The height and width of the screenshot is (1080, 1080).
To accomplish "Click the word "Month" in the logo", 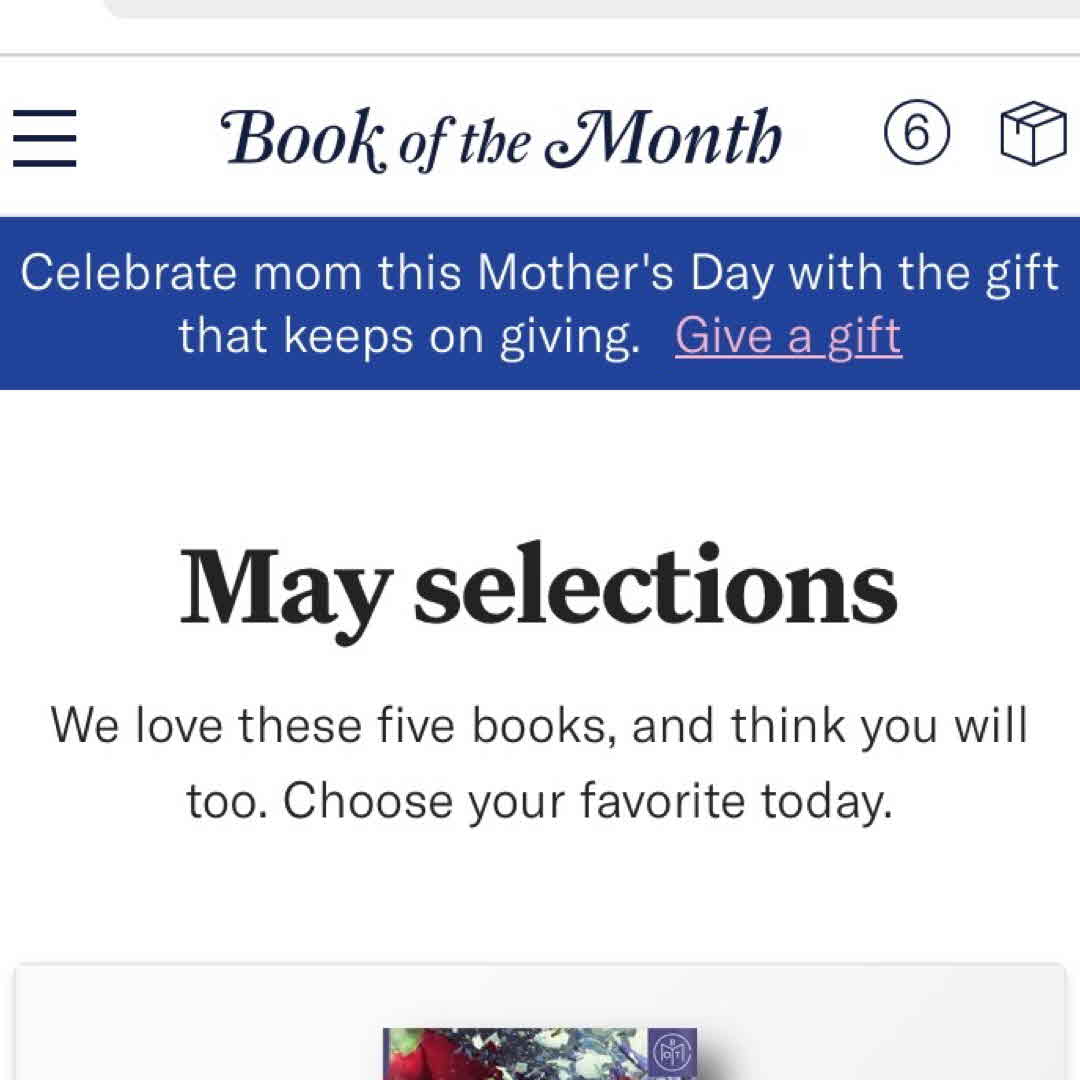I will [x=664, y=138].
